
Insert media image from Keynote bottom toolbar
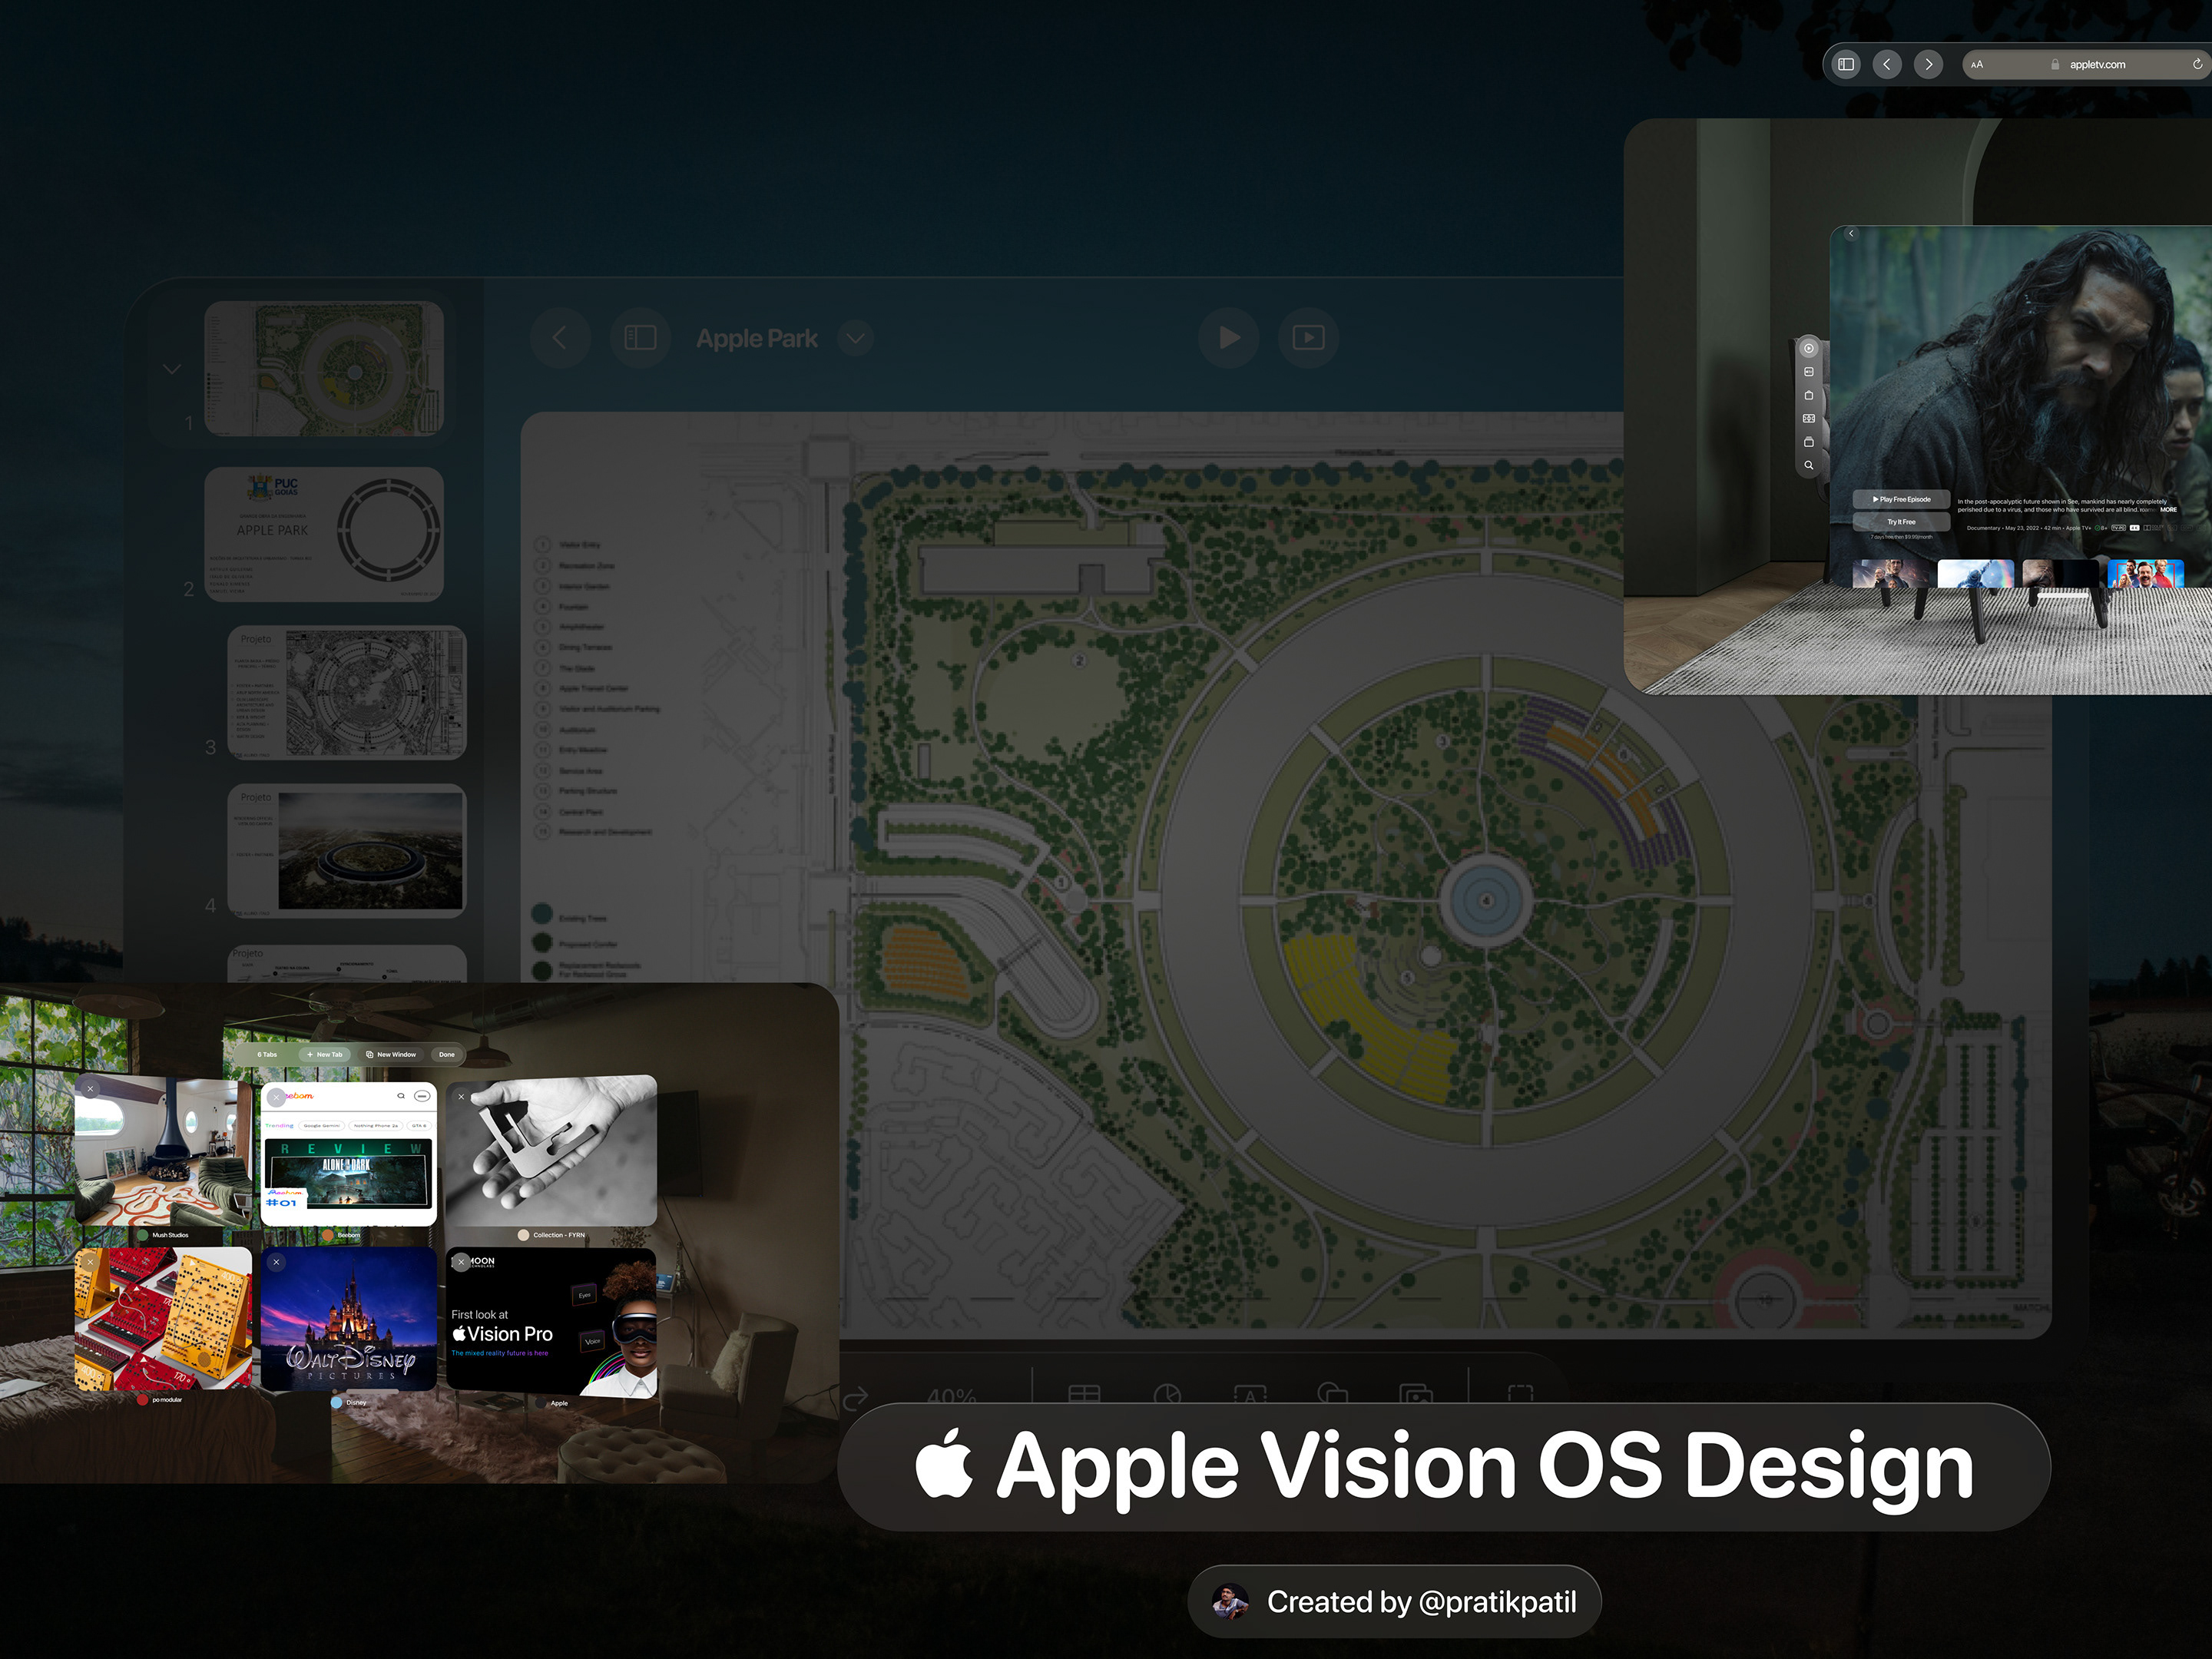[x=1416, y=1395]
